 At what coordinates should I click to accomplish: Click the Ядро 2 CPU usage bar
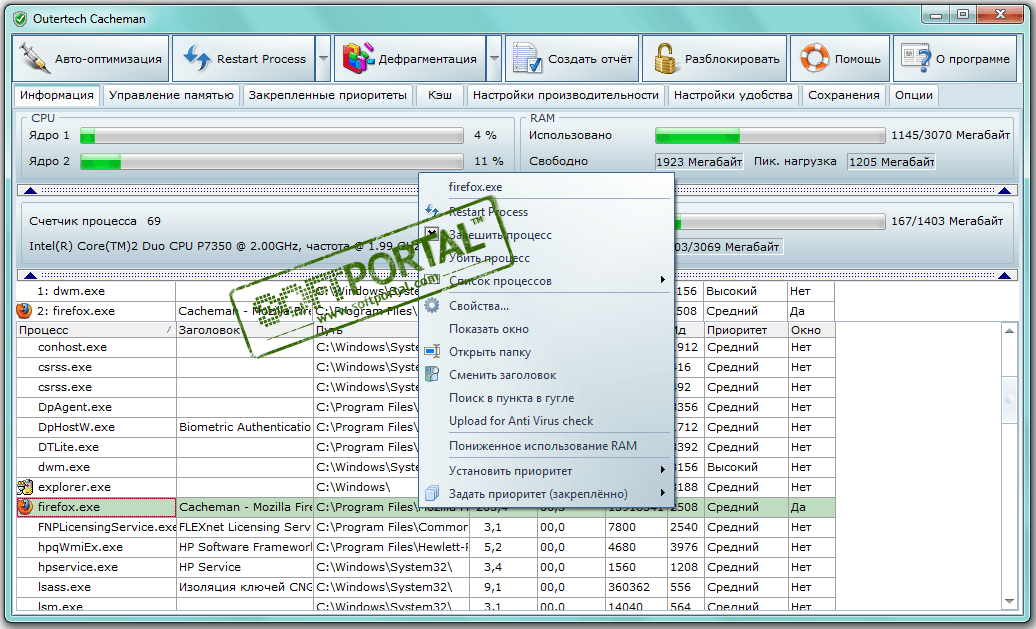point(272,161)
